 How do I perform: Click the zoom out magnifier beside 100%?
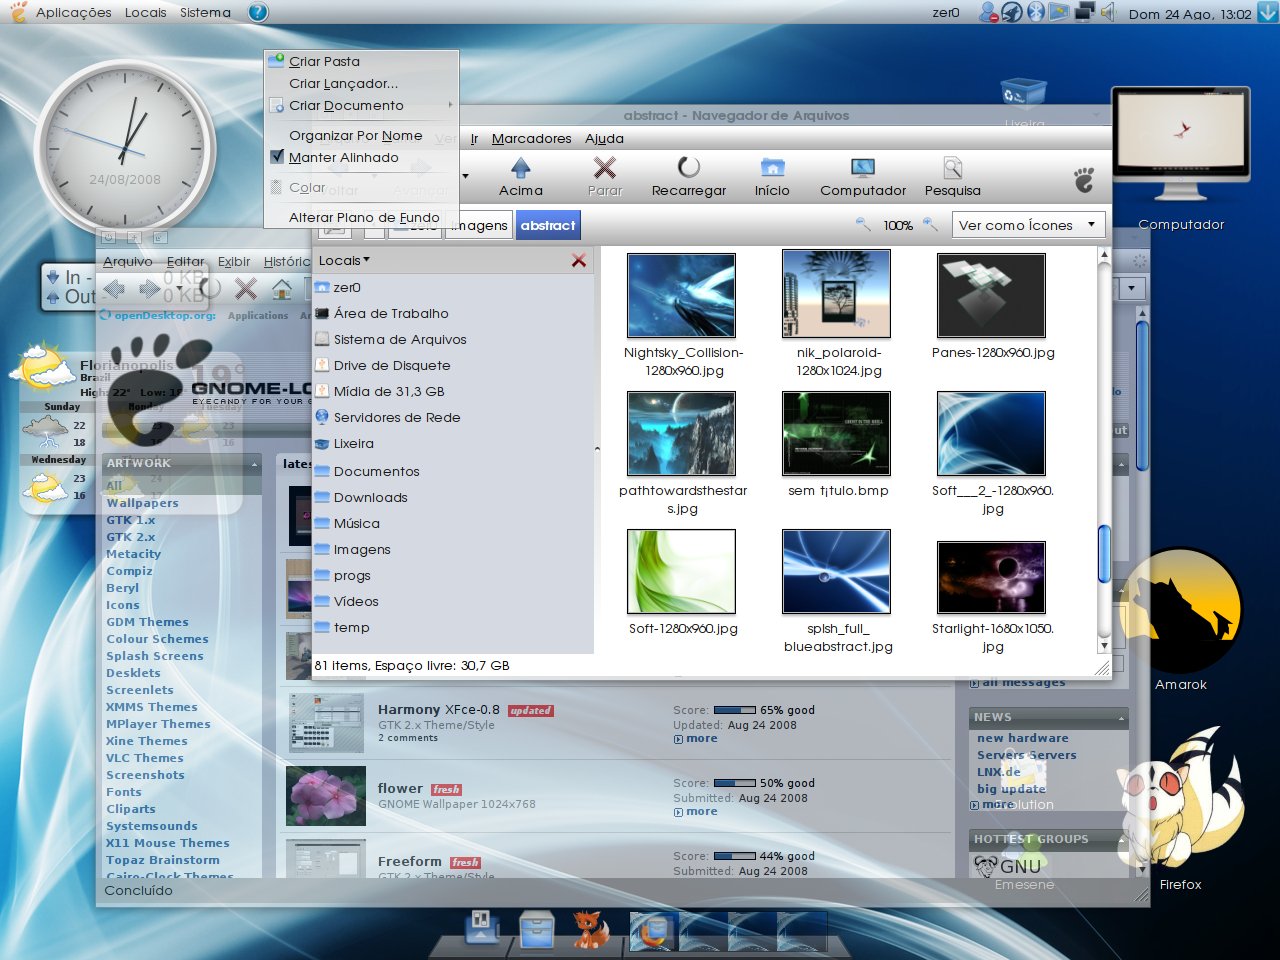tap(863, 225)
